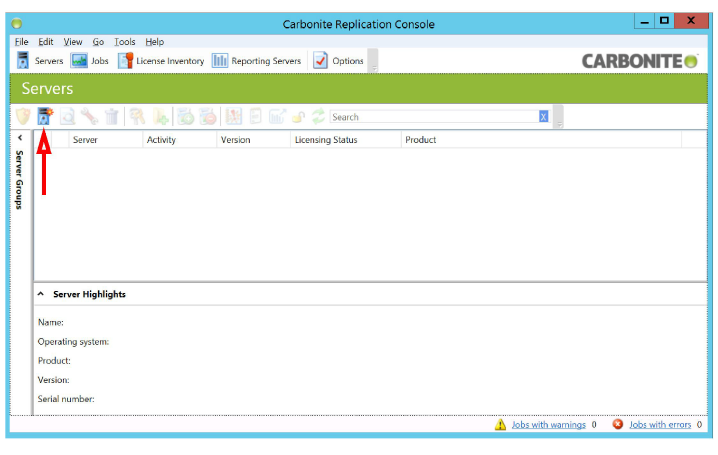Screen dimensions: 718x455
Task: Click the Manage Group Assignments folder-plus icon
Action: tap(160, 116)
